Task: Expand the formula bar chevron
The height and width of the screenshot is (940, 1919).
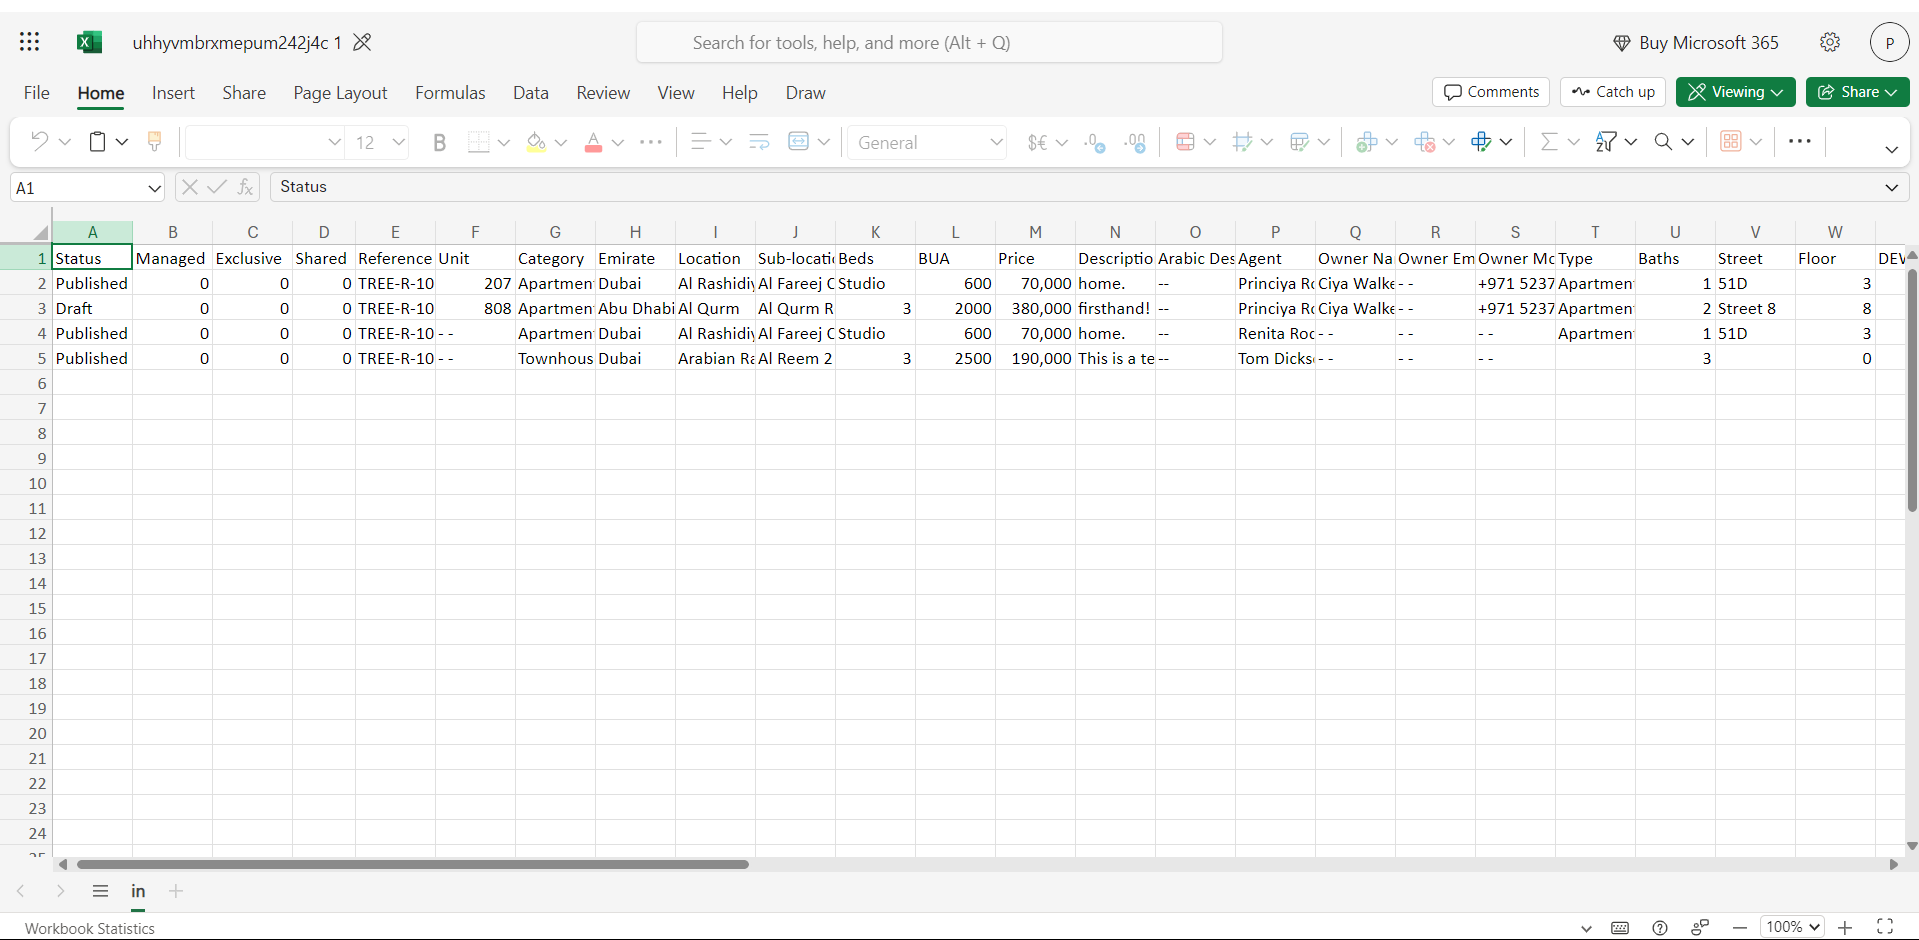Action: click(1891, 187)
